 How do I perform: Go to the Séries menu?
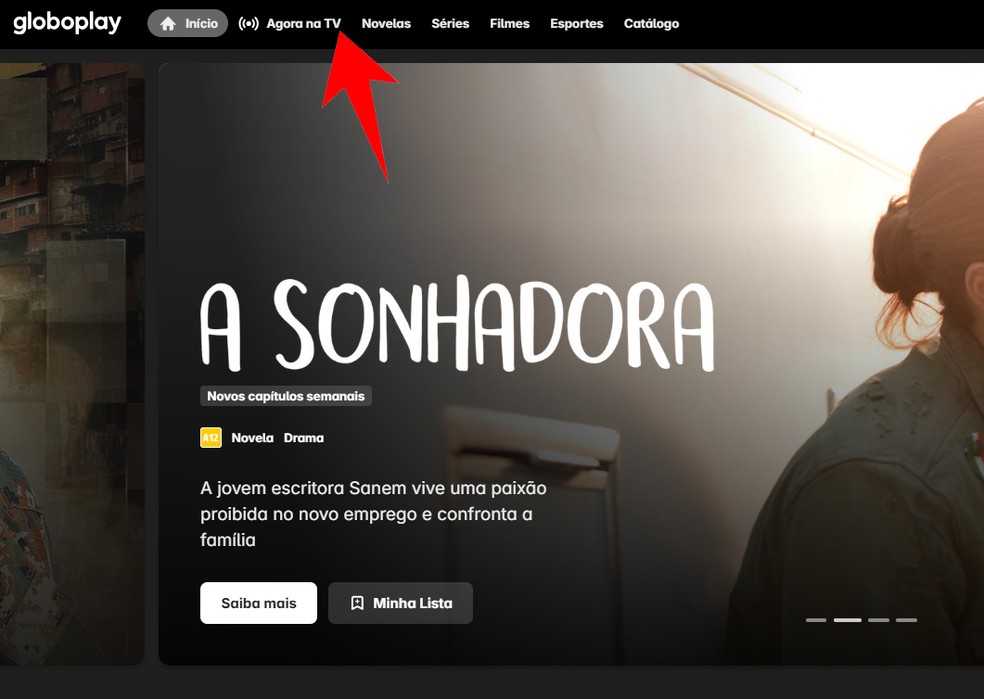[450, 24]
